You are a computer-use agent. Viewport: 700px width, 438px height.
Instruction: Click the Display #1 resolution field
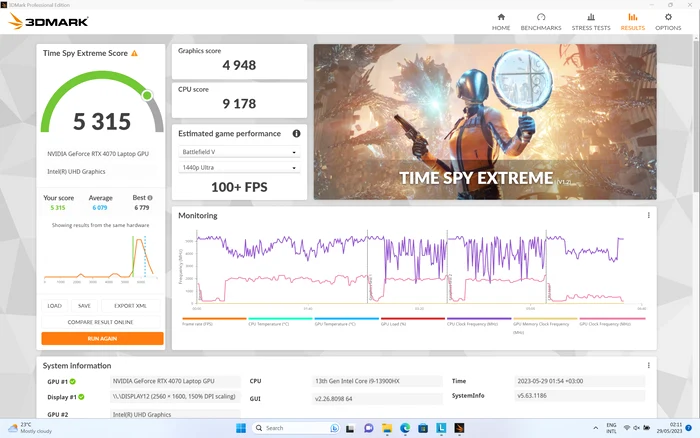pyautogui.click(x=175, y=396)
